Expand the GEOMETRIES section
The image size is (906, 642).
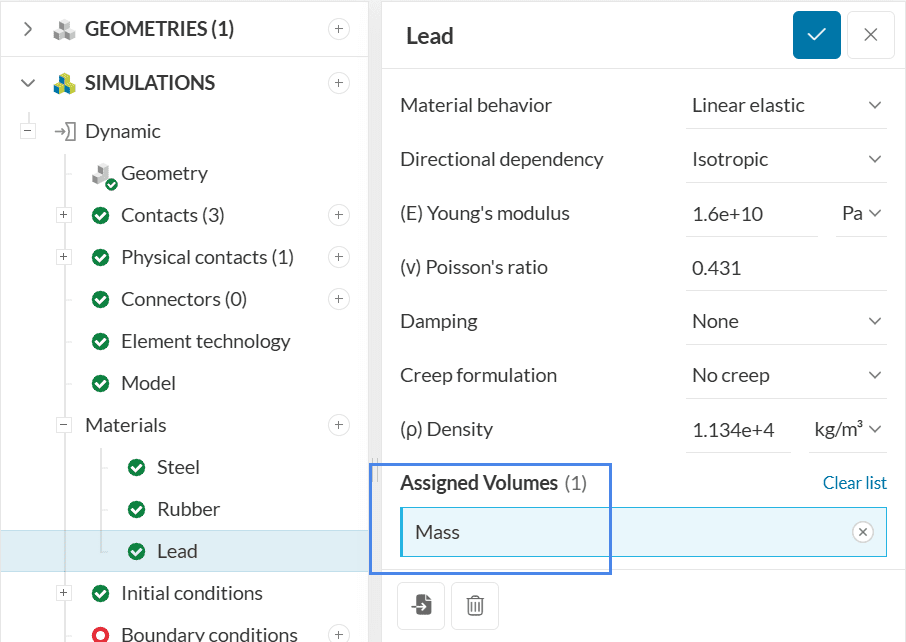(28, 29)
